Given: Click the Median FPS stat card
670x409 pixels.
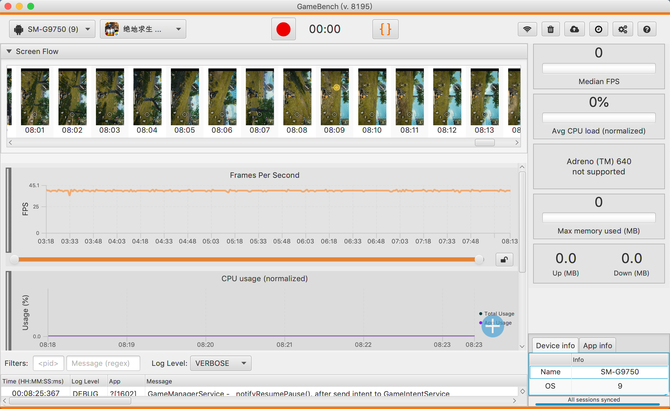Looking at the screenshot, I should pyautogui.click(x=599, y=66).
